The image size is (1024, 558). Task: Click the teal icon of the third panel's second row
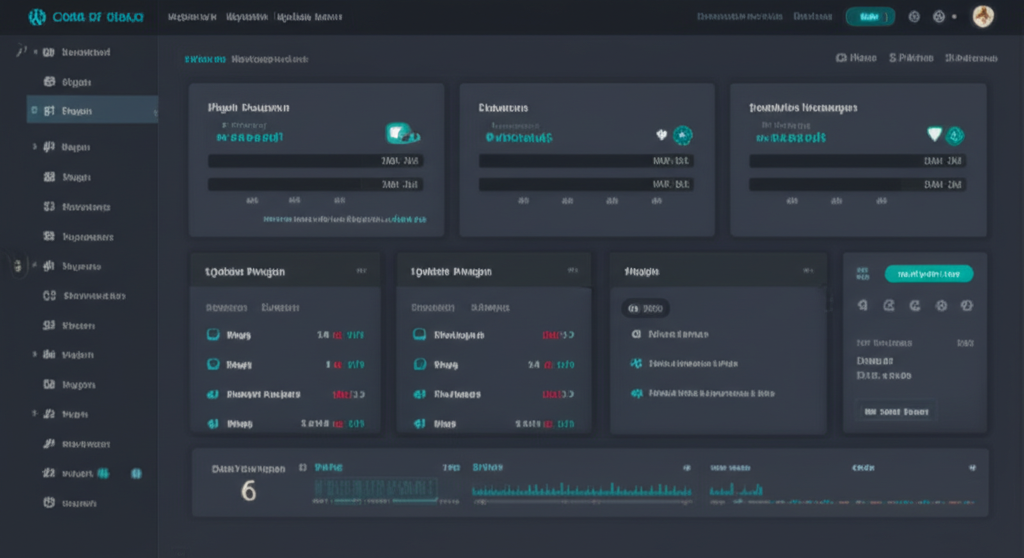(x=636, y=363)
